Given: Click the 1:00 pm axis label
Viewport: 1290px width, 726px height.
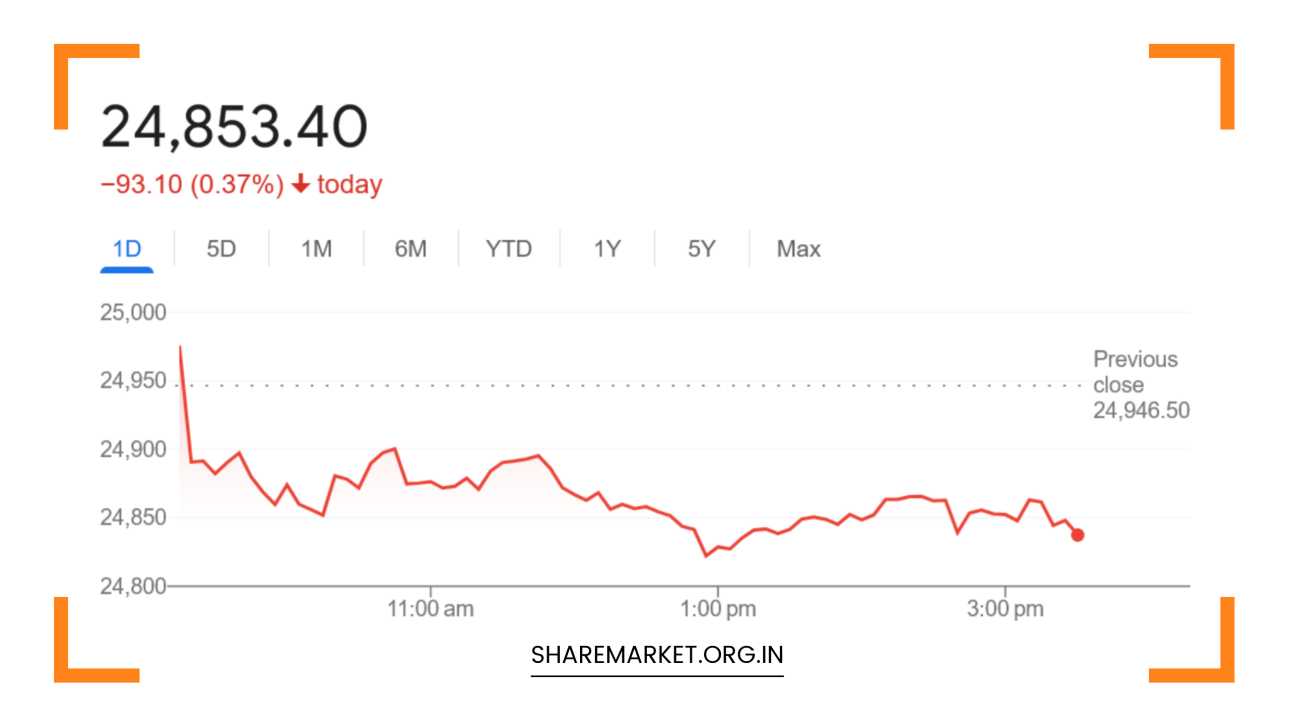Looking at the screenshot, I should [718, 605].
